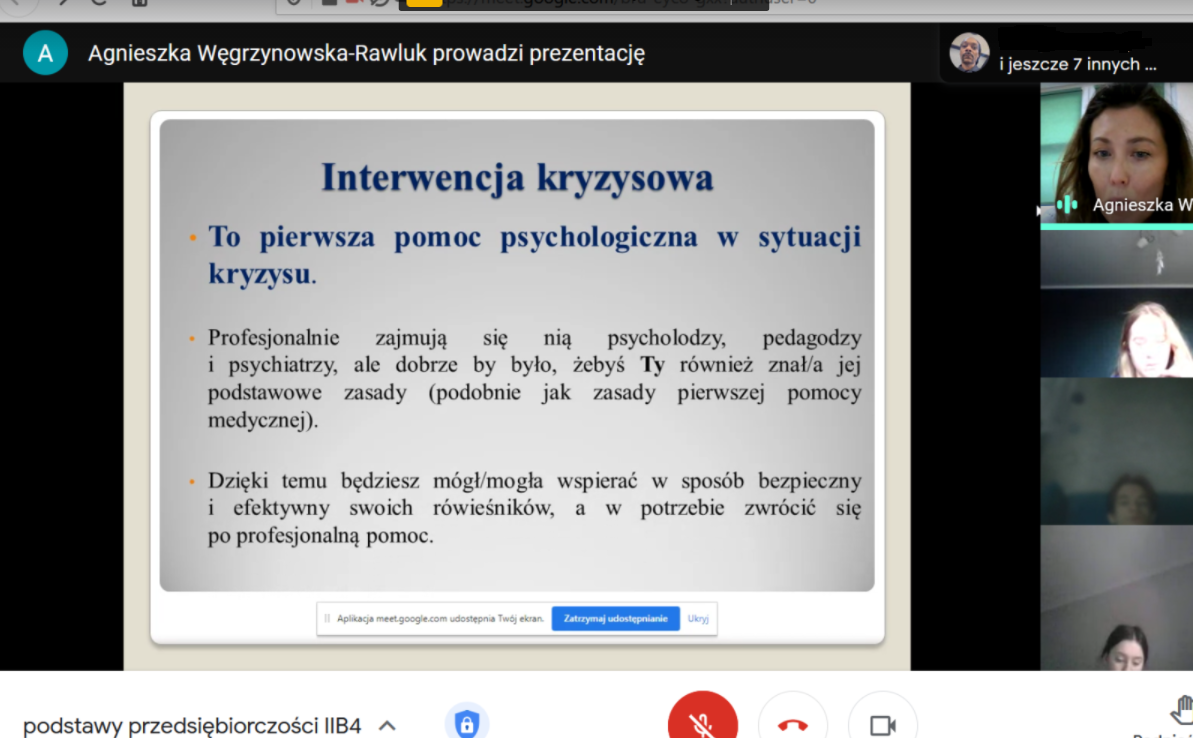Click the presenter's teal 'A' avatar
The image size is (1193, 738).
tap(45, 53)
